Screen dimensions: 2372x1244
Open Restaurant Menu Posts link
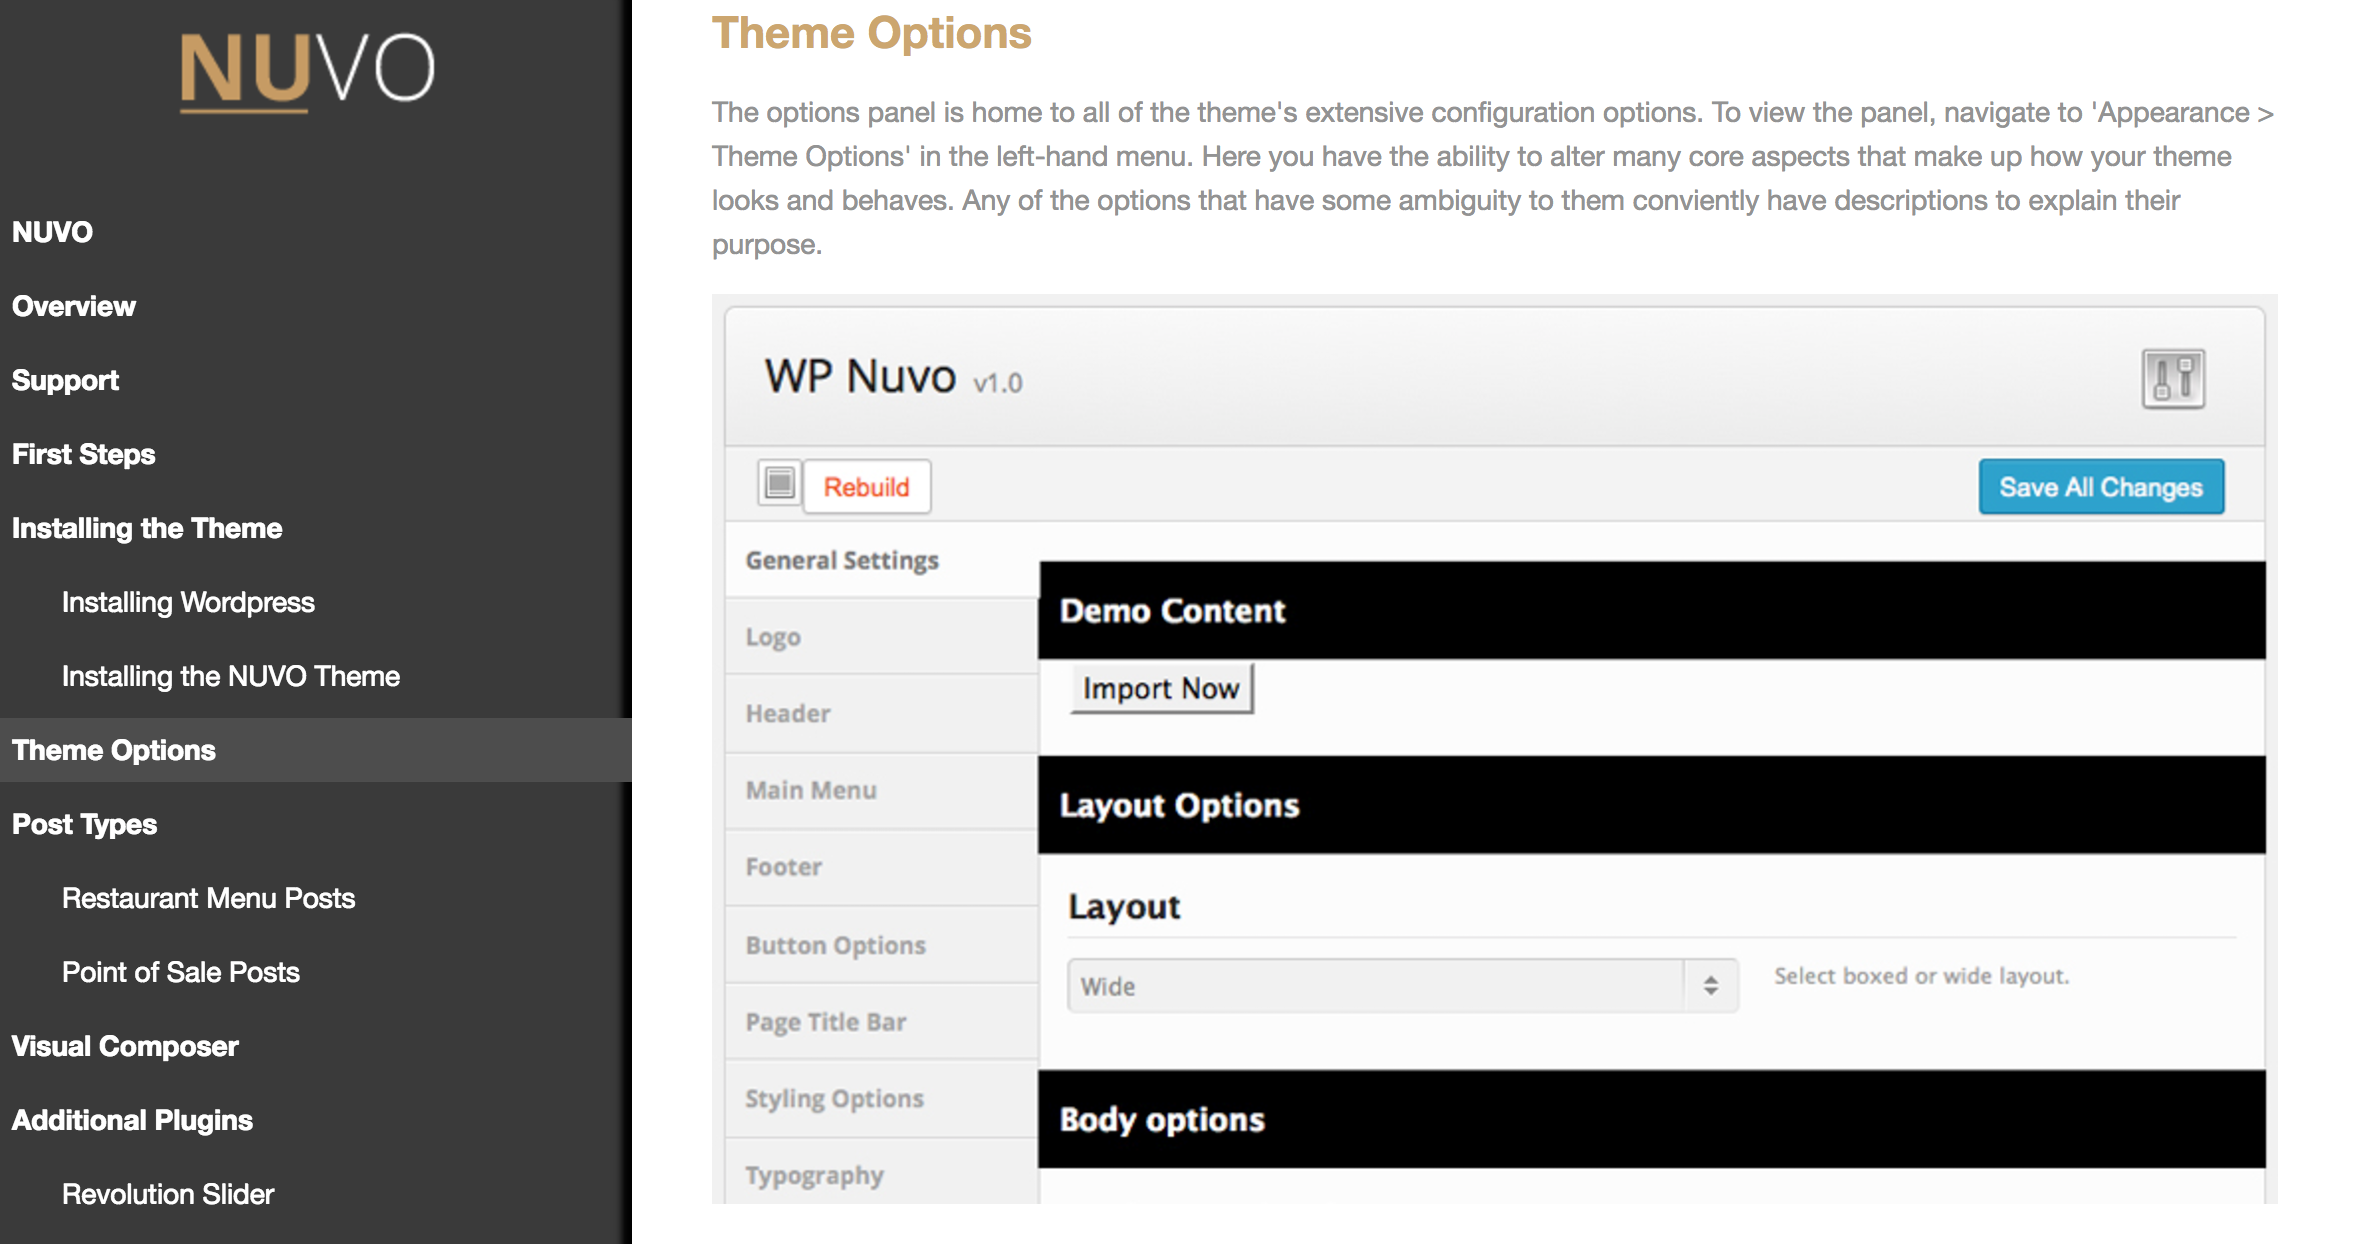click(x=208, y=898)
